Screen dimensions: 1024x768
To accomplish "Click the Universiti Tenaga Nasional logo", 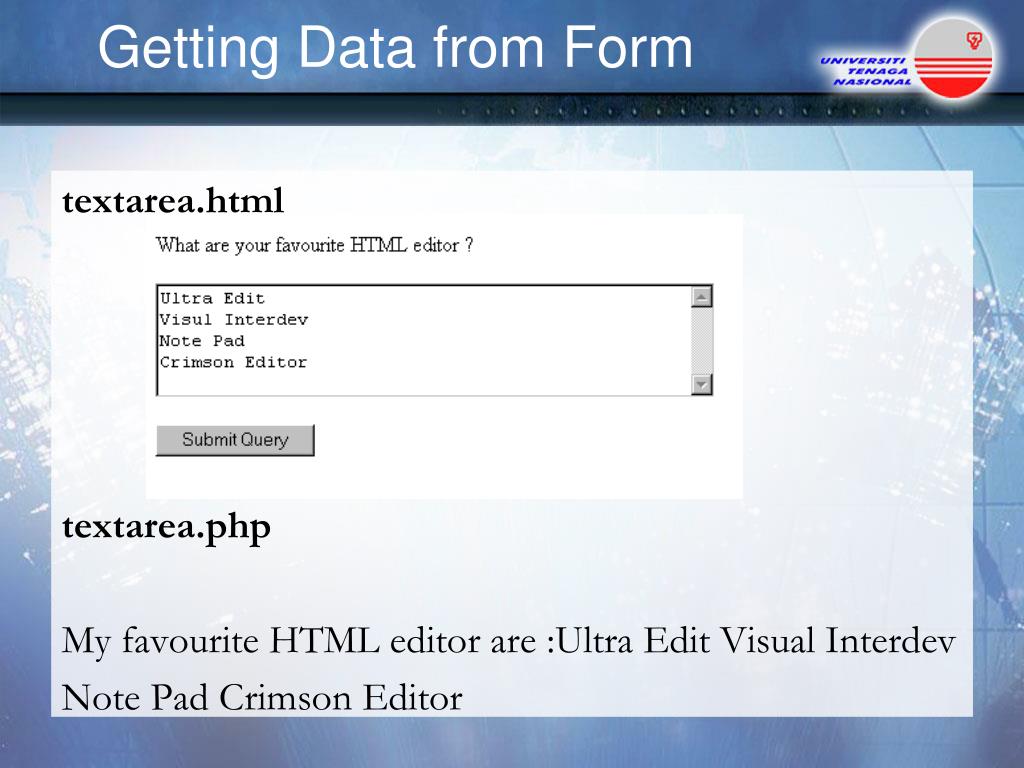I will pyautogui.click(x=909, y=59).
